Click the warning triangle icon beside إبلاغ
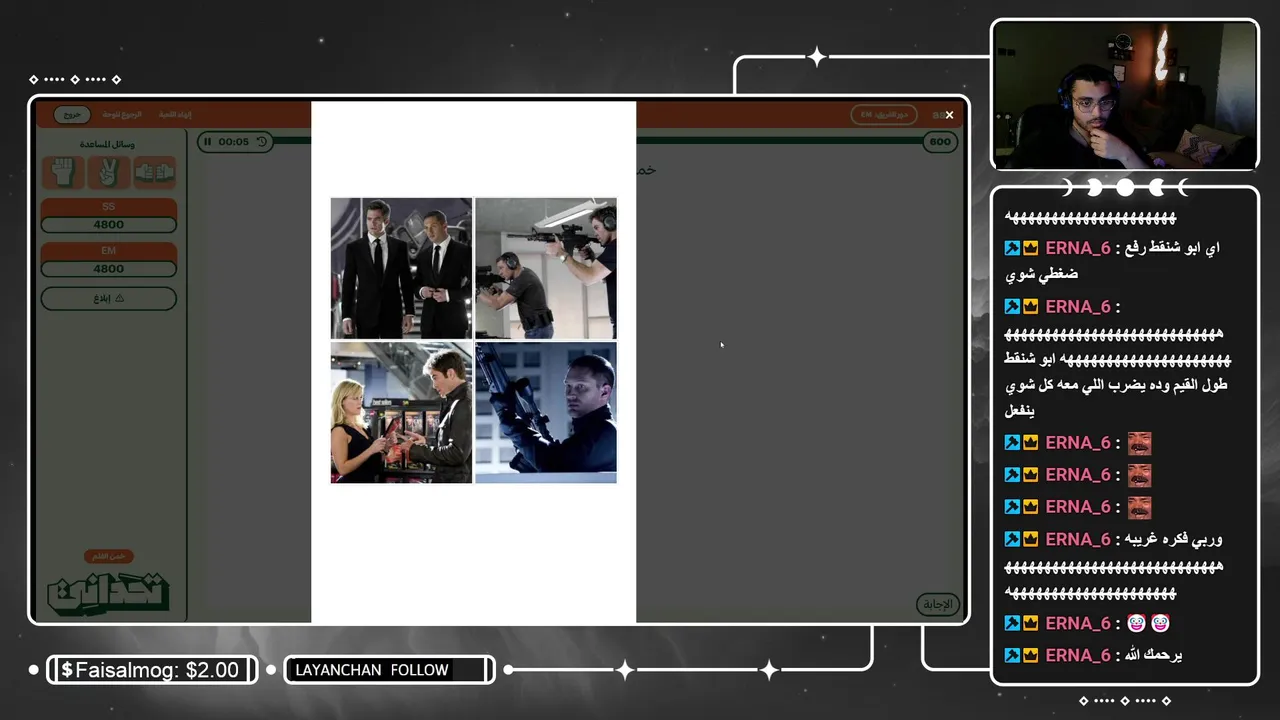1280x720 pixels. click(x=120, y=298)
